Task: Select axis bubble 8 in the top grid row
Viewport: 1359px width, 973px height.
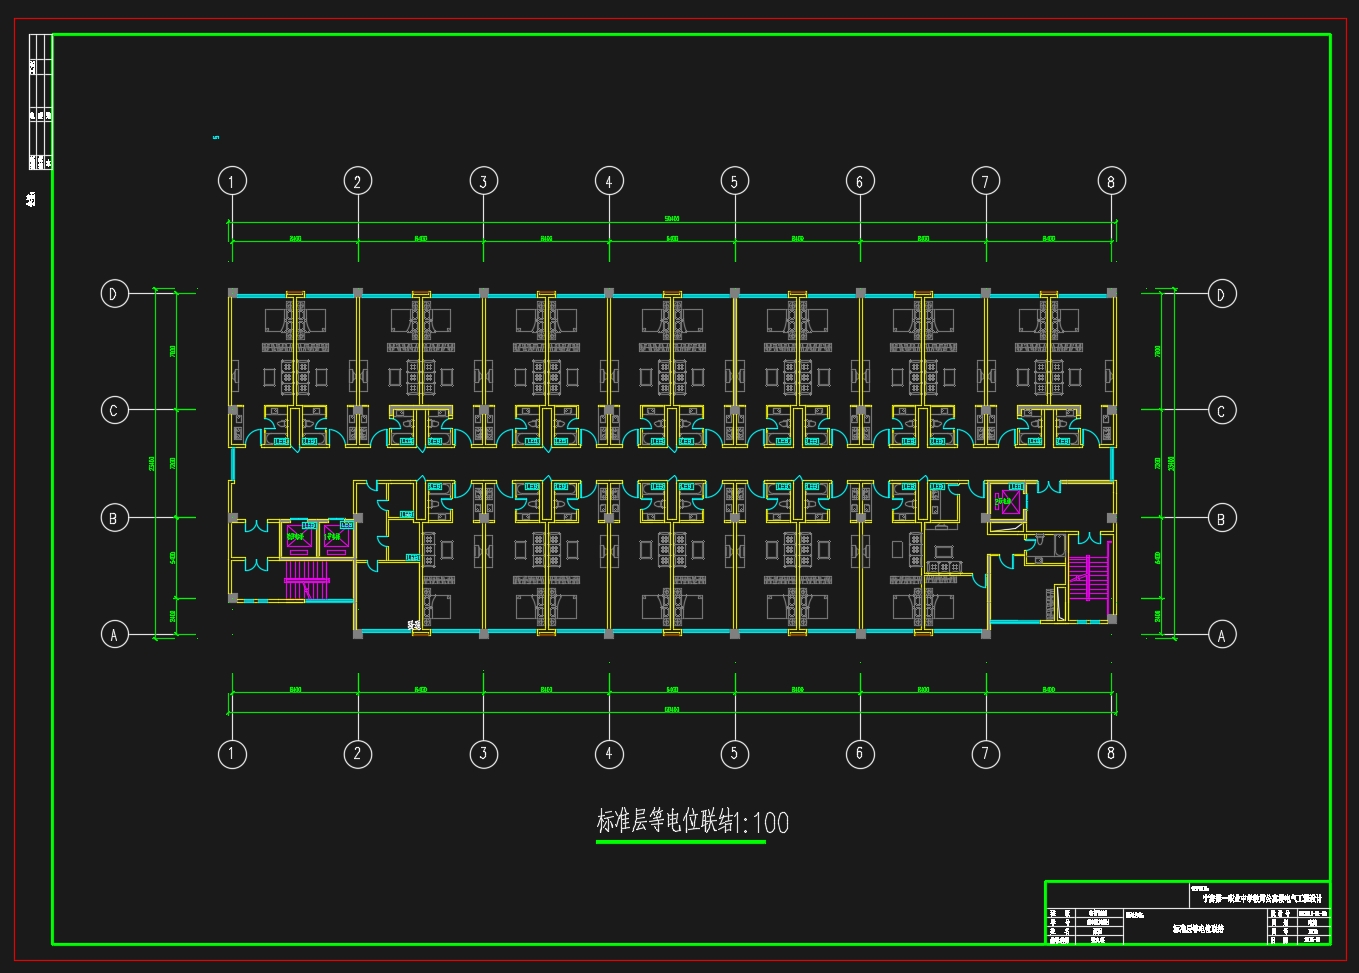Action: coord(1111,181)
